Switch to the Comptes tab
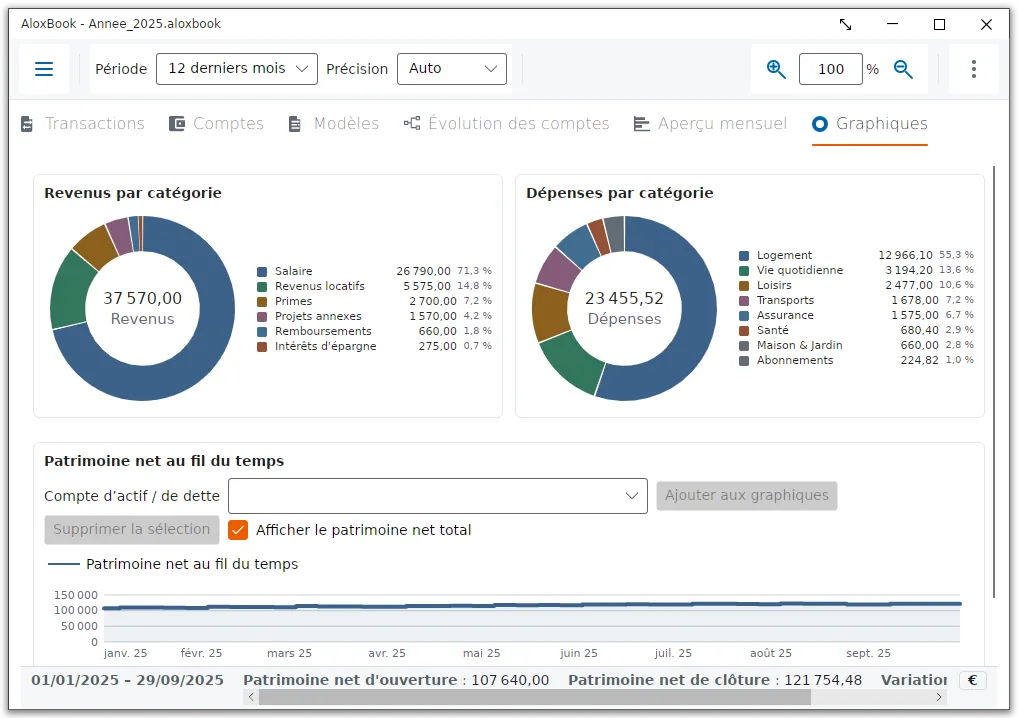 (216, 123)
